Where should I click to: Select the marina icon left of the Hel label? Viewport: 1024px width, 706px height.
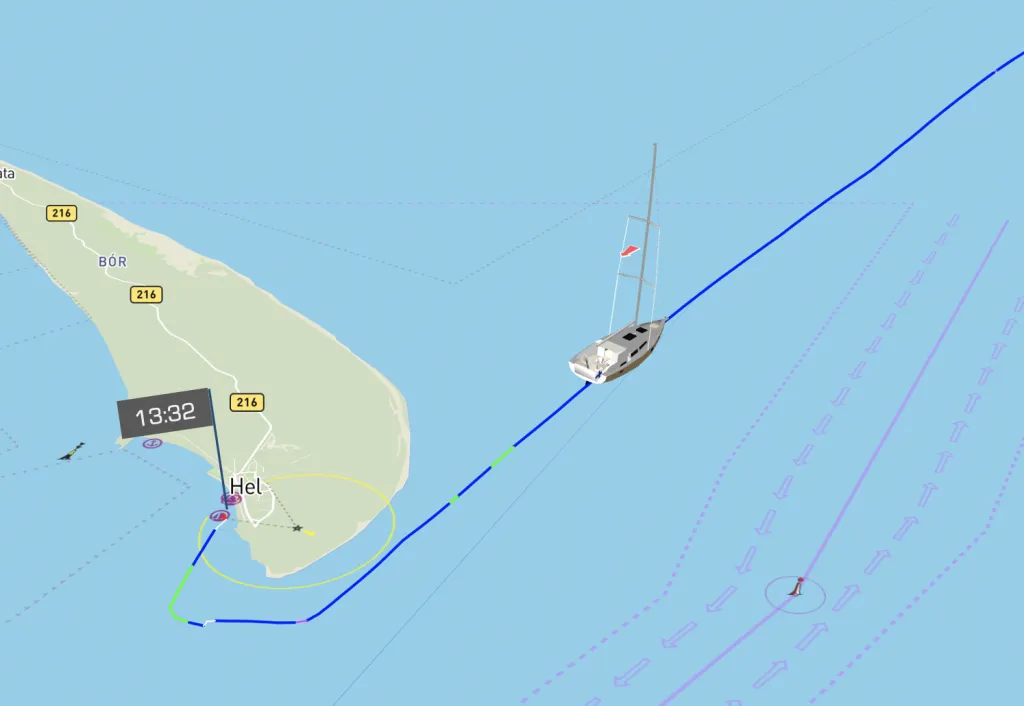[231, 500]
